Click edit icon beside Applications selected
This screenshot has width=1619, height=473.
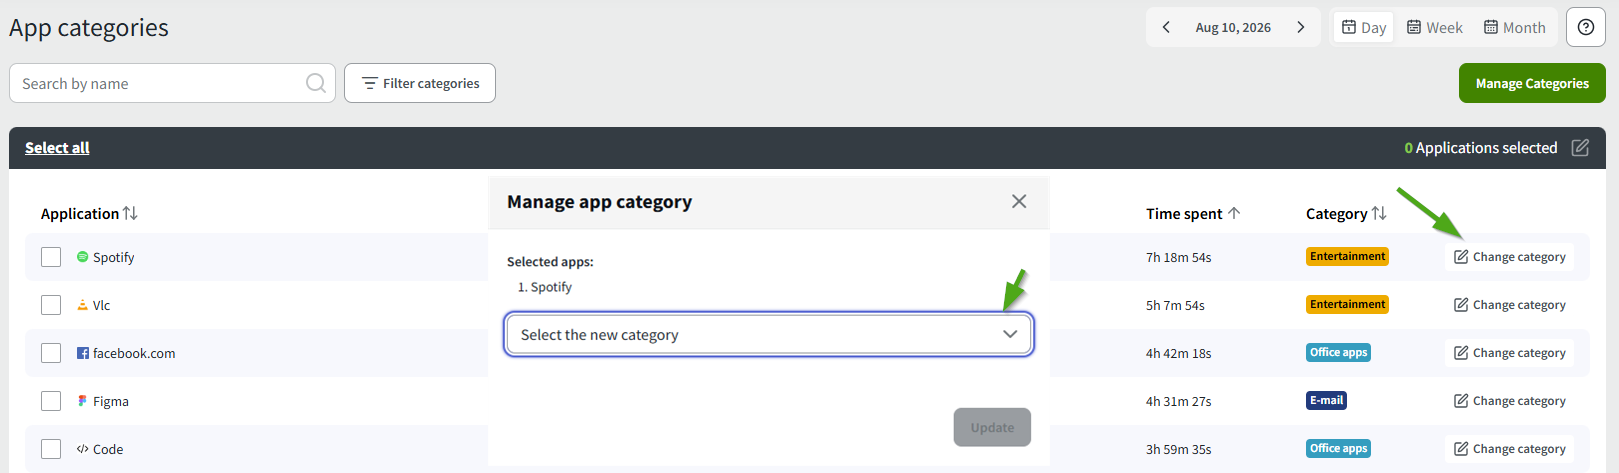click(x=1580, y=148)
